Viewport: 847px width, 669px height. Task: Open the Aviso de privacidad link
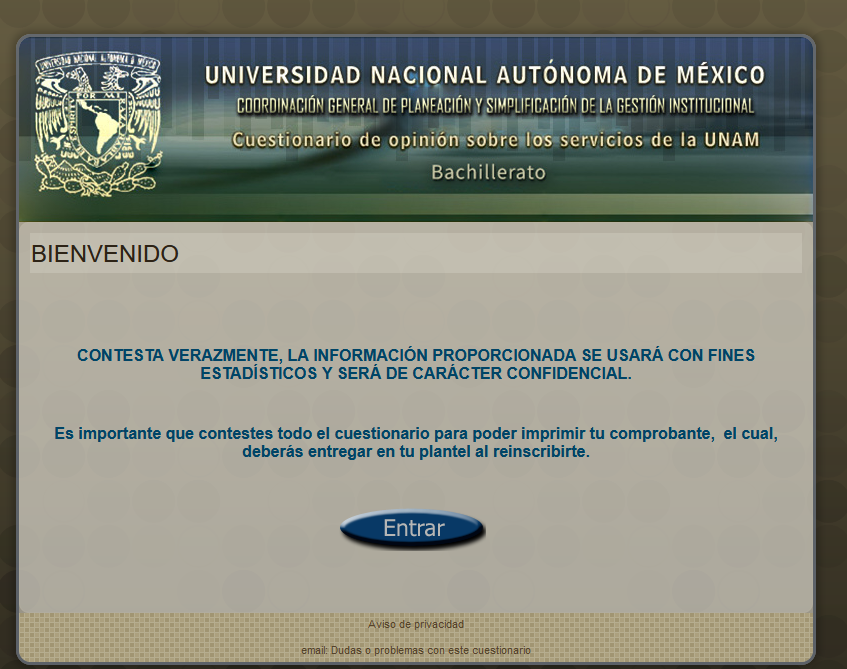tap(415, 624)
